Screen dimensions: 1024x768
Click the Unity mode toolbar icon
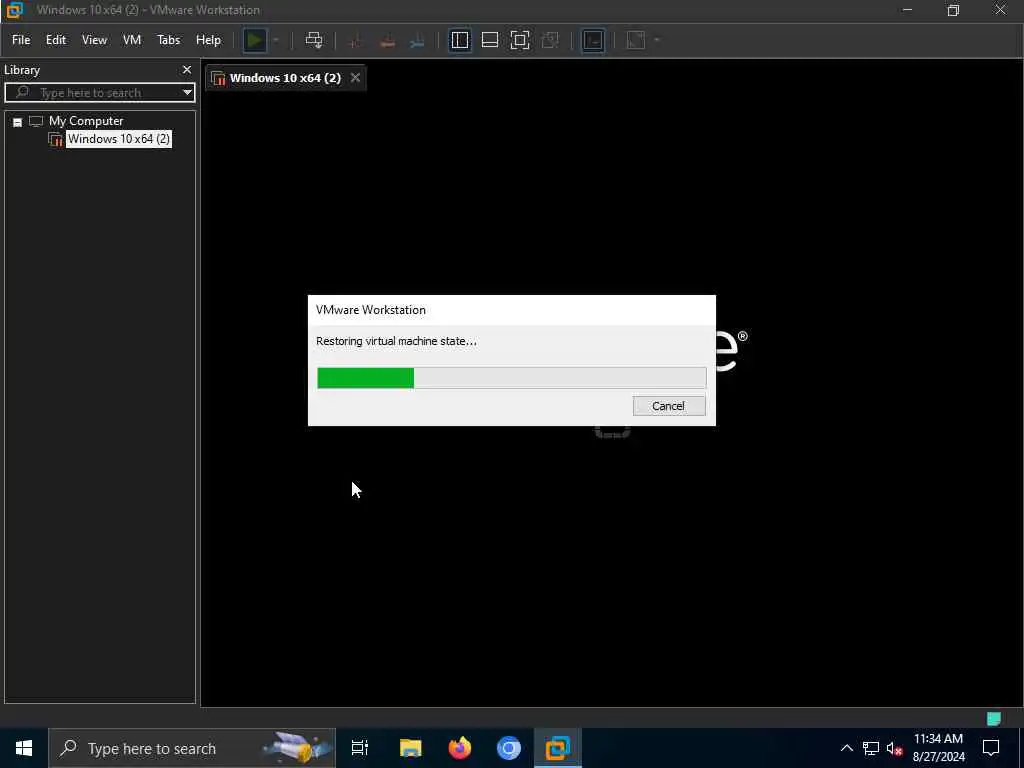click(x=550, y=40)
